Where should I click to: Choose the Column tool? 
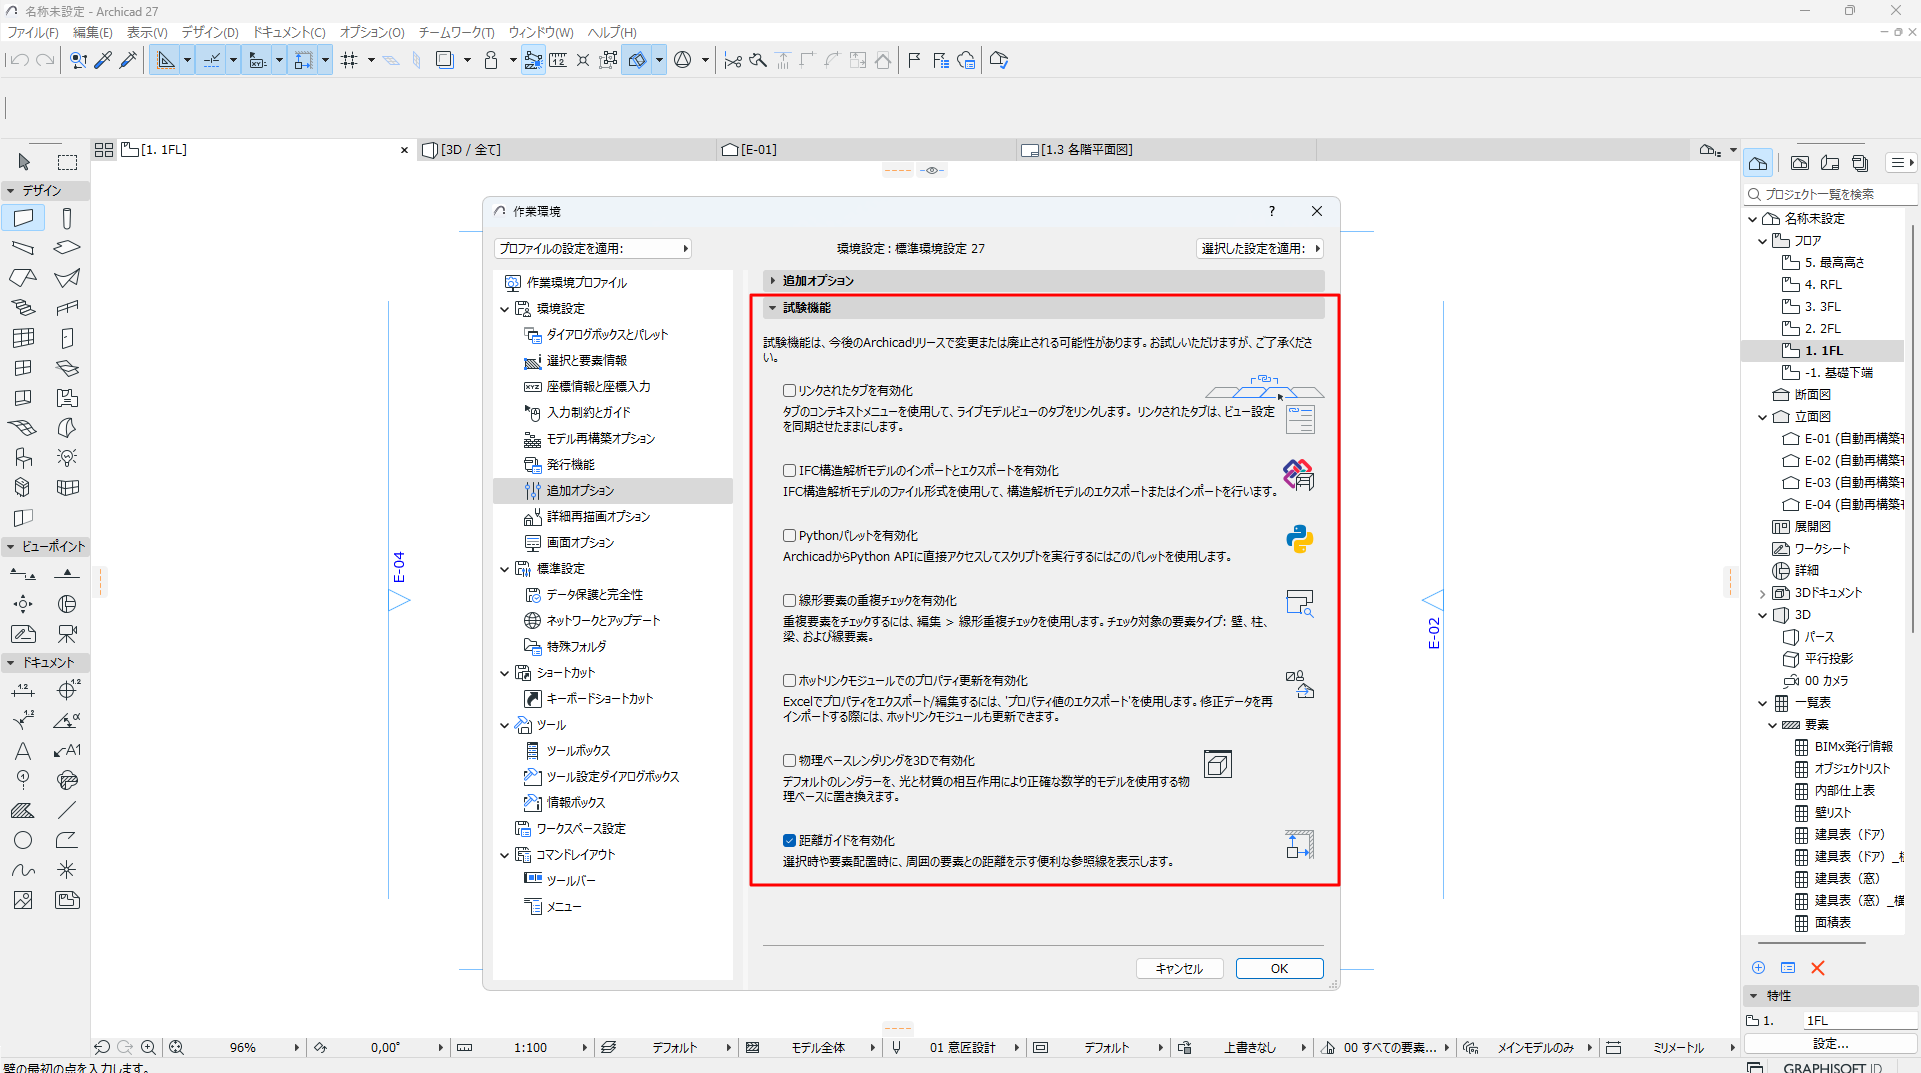point(67,218)
